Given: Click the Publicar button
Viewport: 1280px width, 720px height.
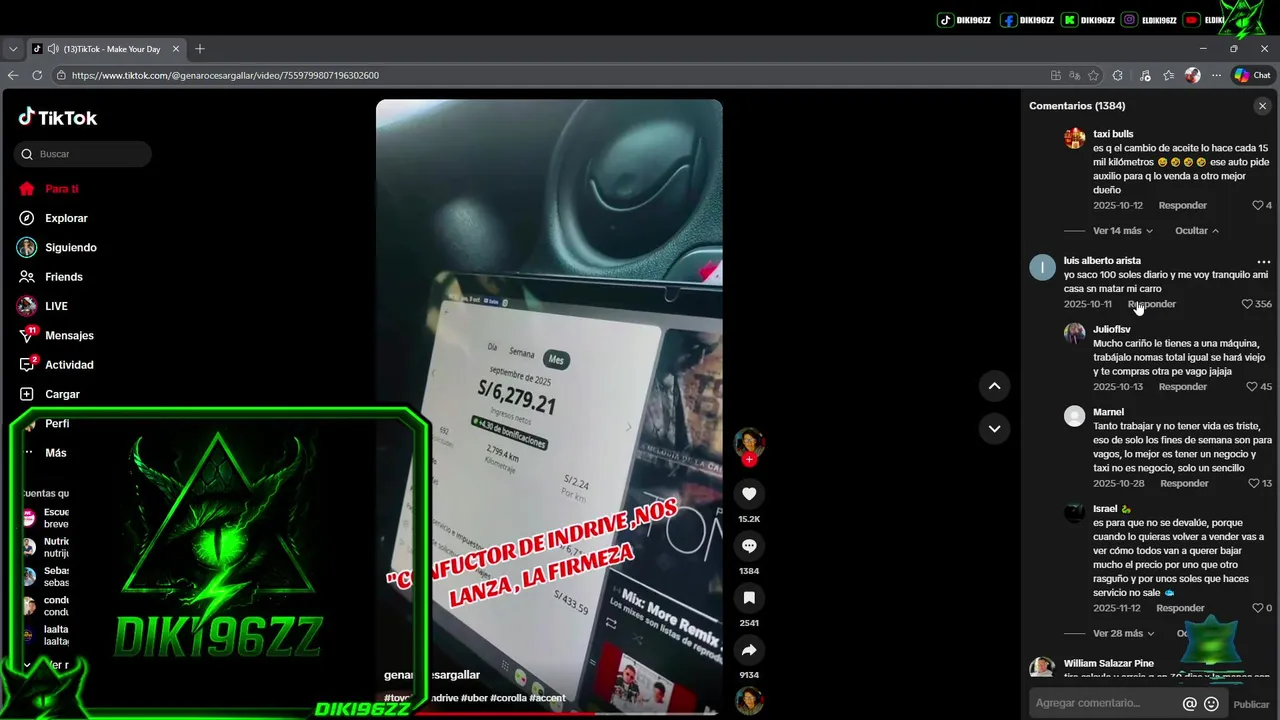Looking at the screenshot, I should 1251,704.
